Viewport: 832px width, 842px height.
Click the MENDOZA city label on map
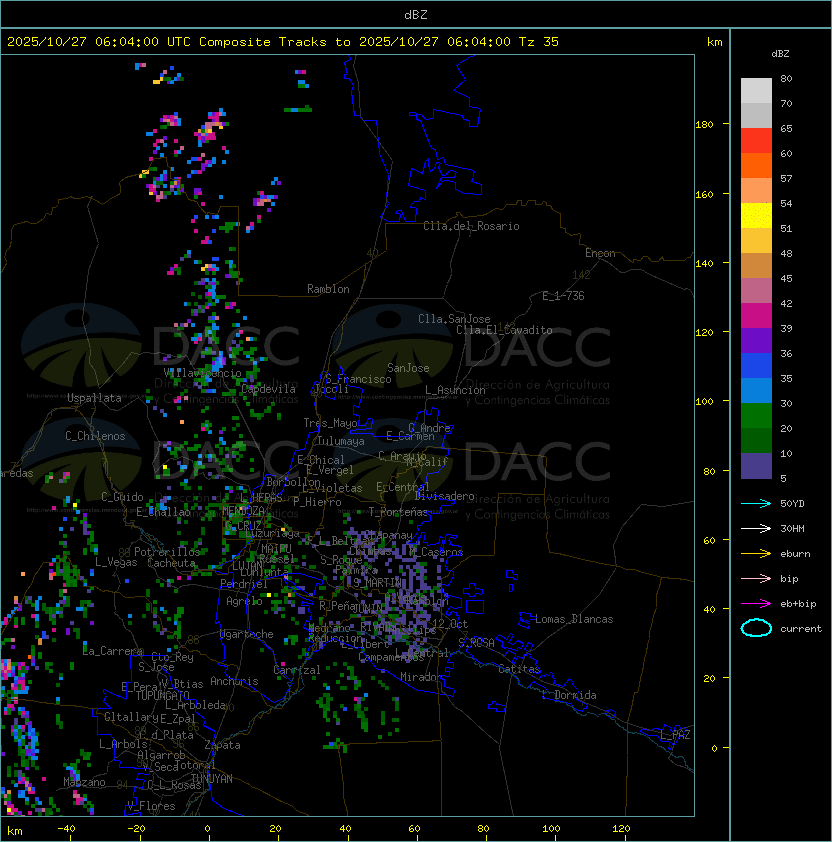243,510
